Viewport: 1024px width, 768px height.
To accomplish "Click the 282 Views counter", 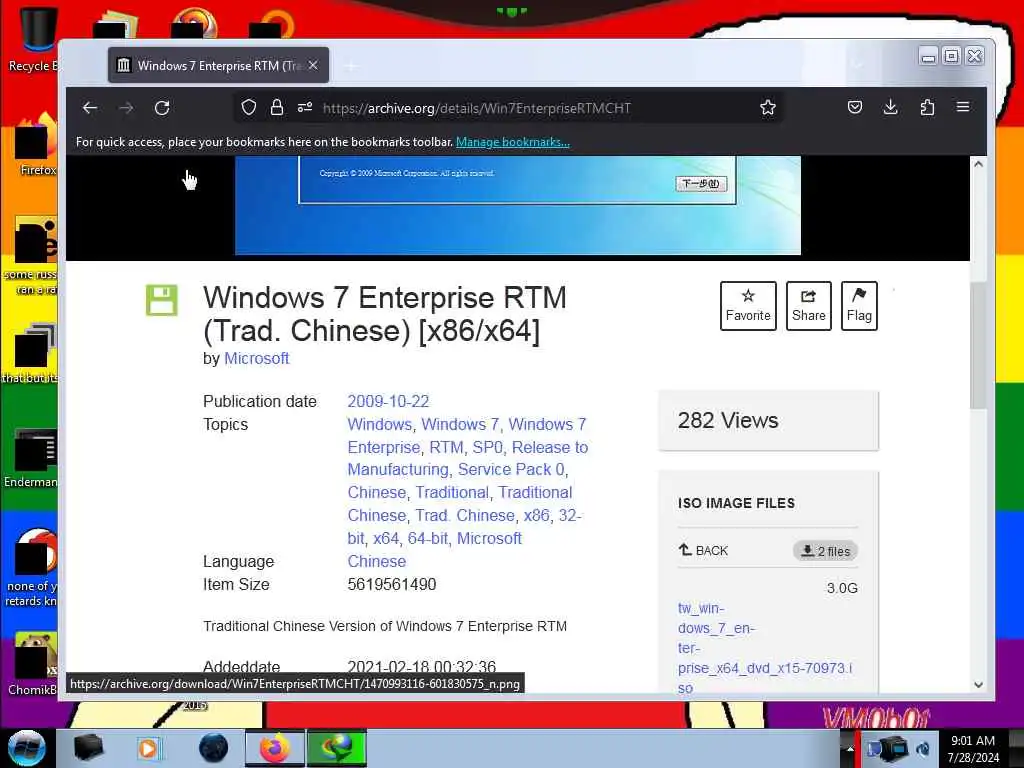I will pos(728,421).
